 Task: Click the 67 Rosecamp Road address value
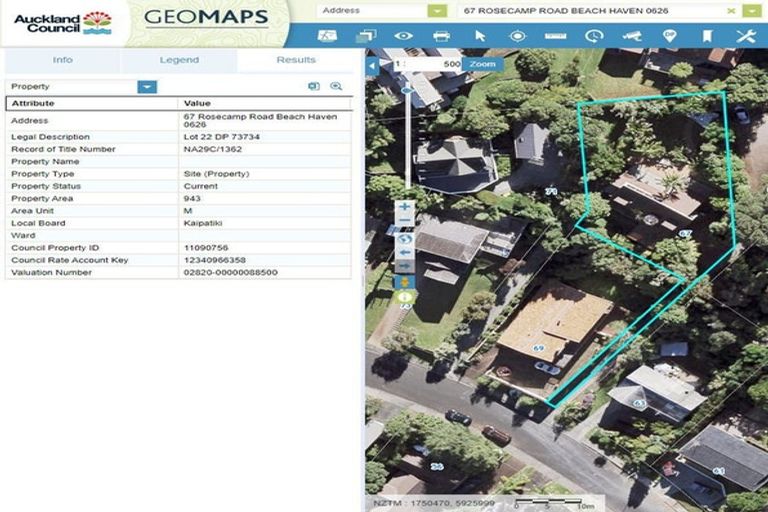tap(260, 121)
